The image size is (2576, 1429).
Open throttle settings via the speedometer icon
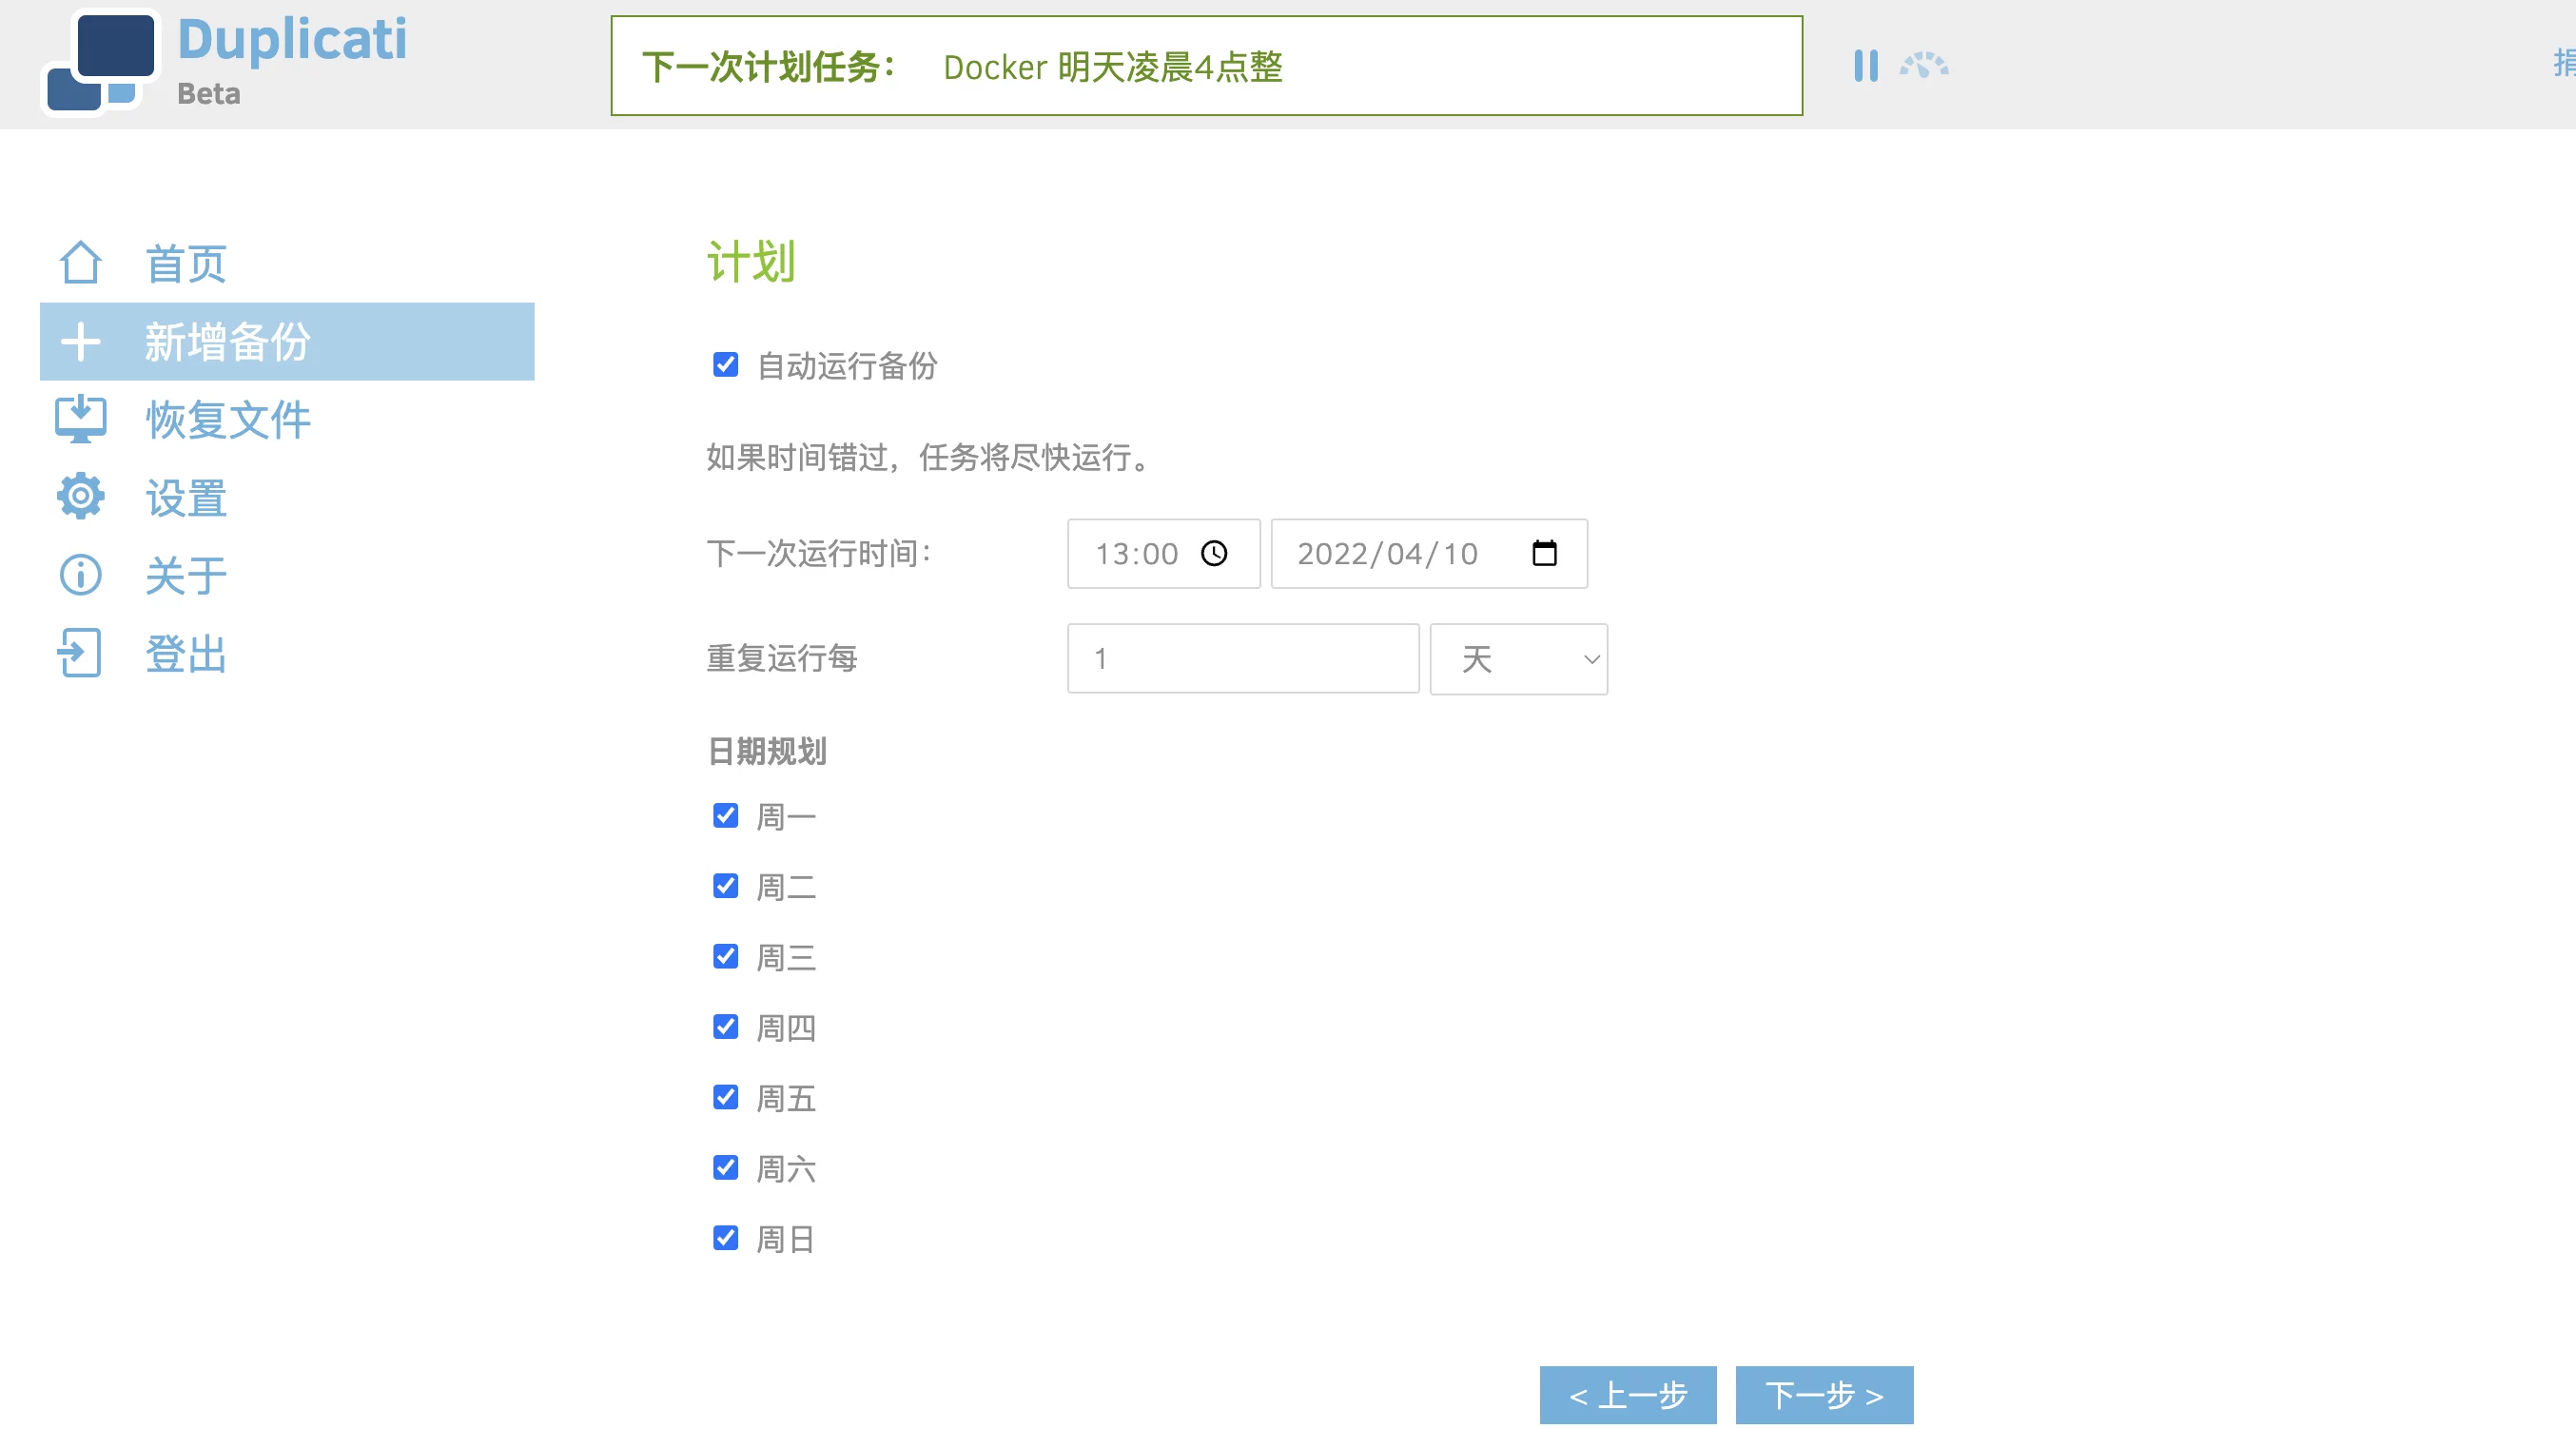tap(1923, 66)
